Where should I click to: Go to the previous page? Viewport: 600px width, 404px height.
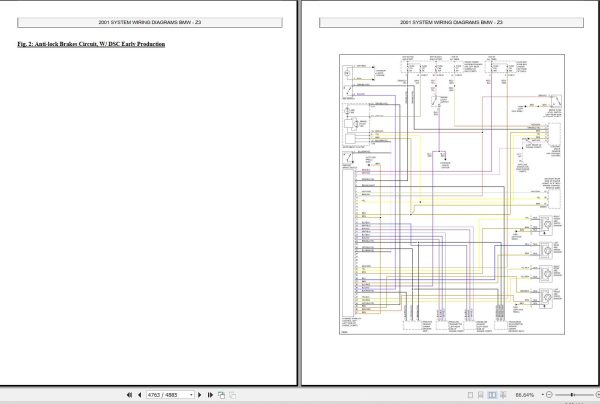click(x=139, y=395)
